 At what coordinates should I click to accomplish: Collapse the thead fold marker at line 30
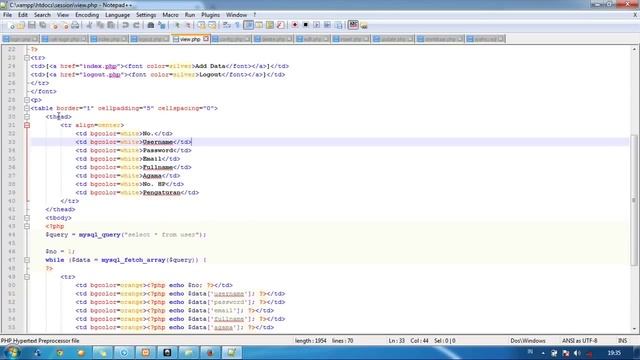pyautogui.click(x=27, y=117)
